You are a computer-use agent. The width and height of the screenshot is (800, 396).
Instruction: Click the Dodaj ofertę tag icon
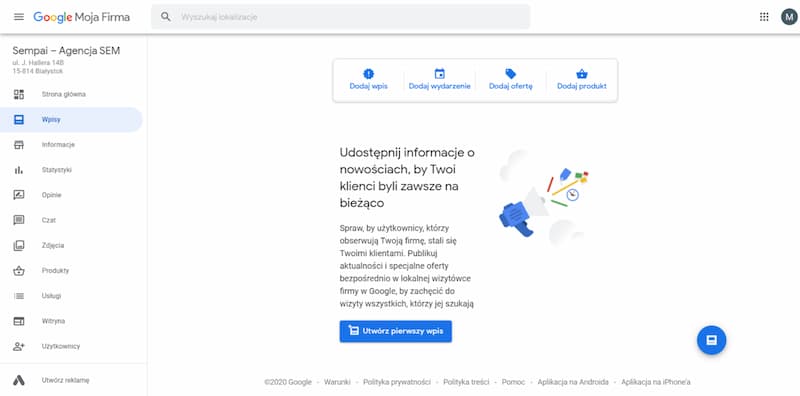point(510,74)
